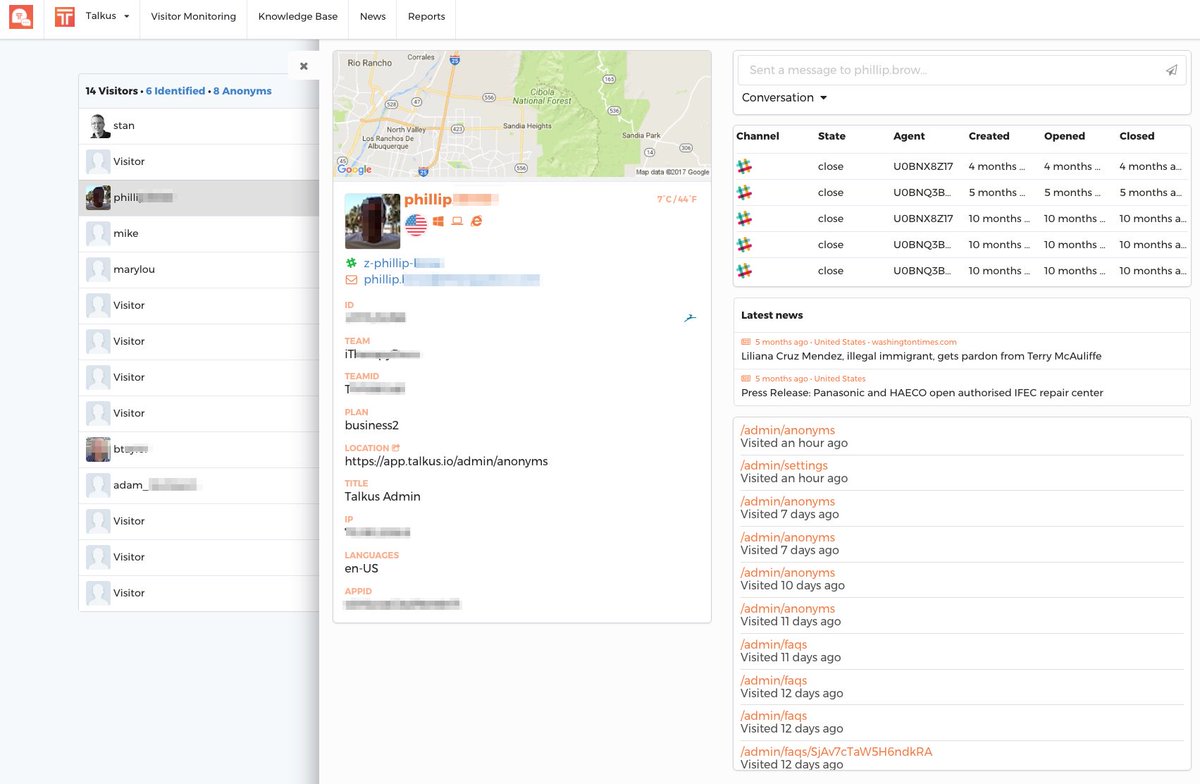Sort table by Created column header

(x=989, y=136)
